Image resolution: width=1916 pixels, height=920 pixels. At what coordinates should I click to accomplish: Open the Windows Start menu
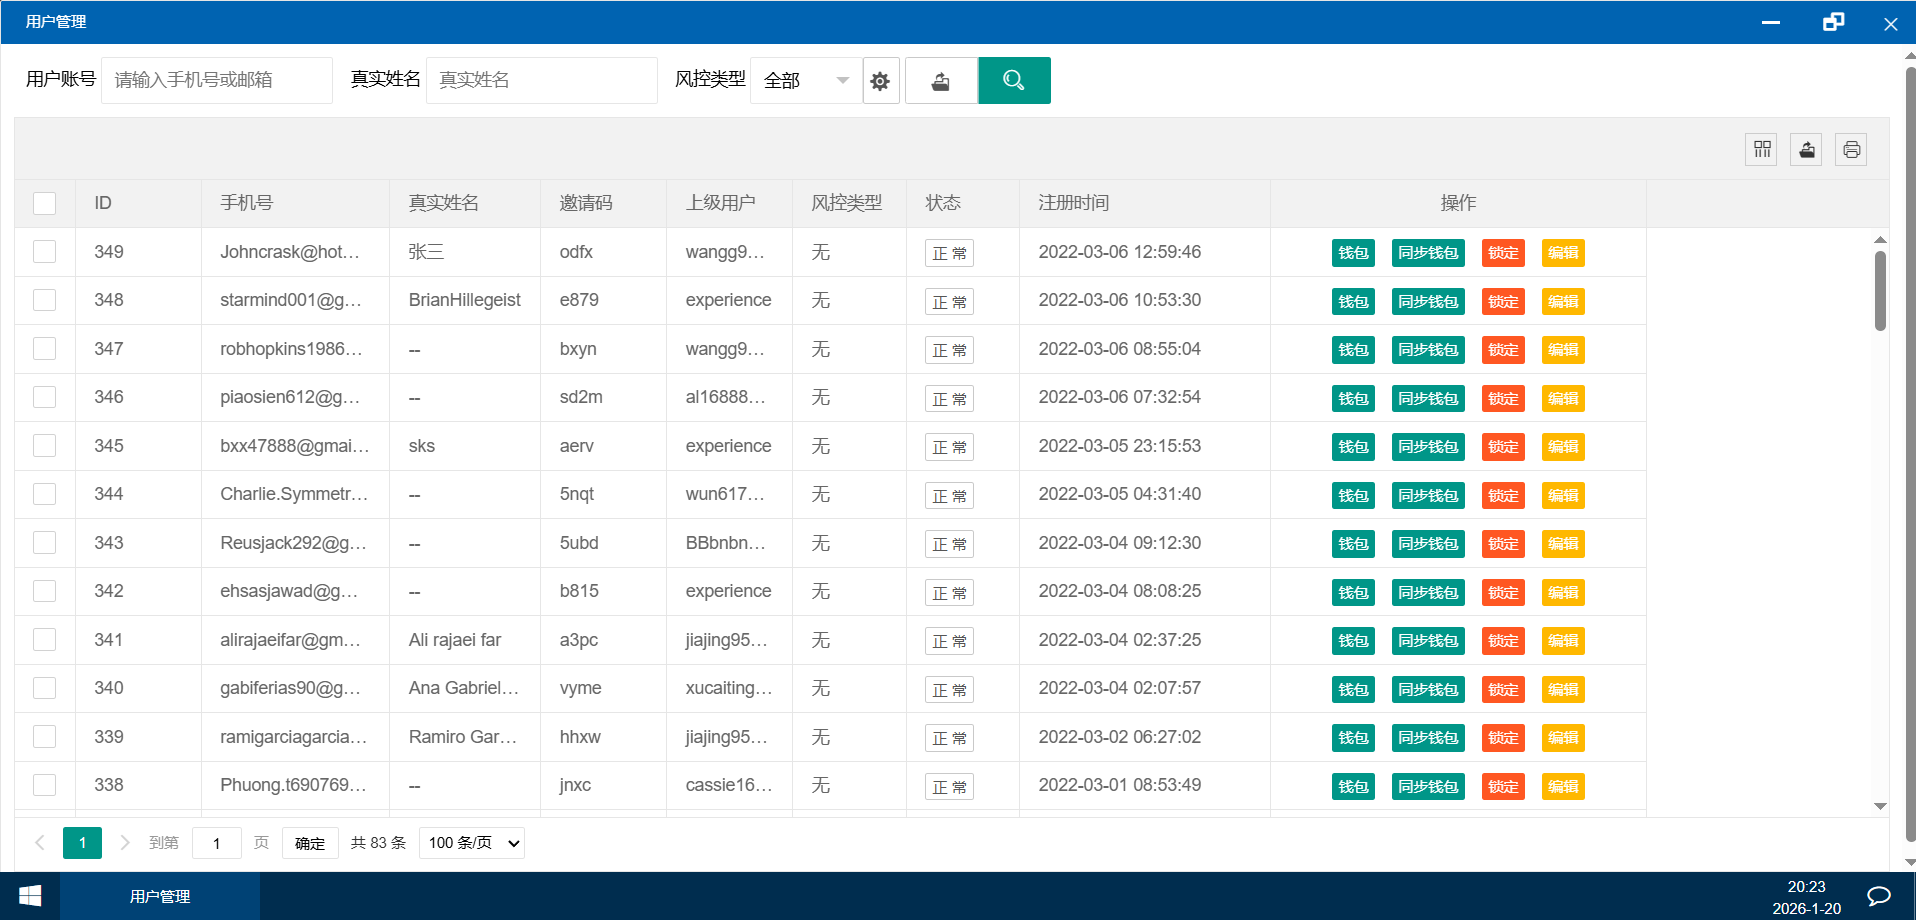(30, 896)
